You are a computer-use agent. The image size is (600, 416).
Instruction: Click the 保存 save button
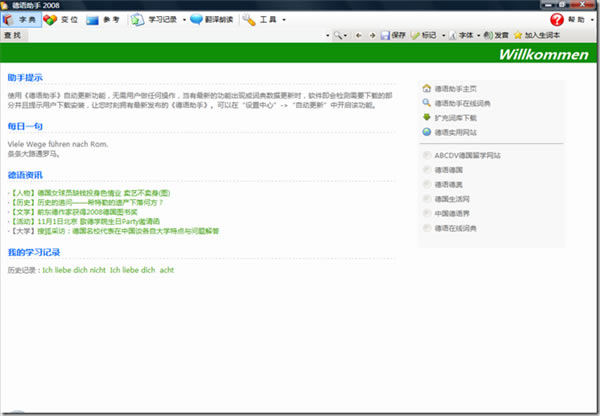[x=393, y=36]
